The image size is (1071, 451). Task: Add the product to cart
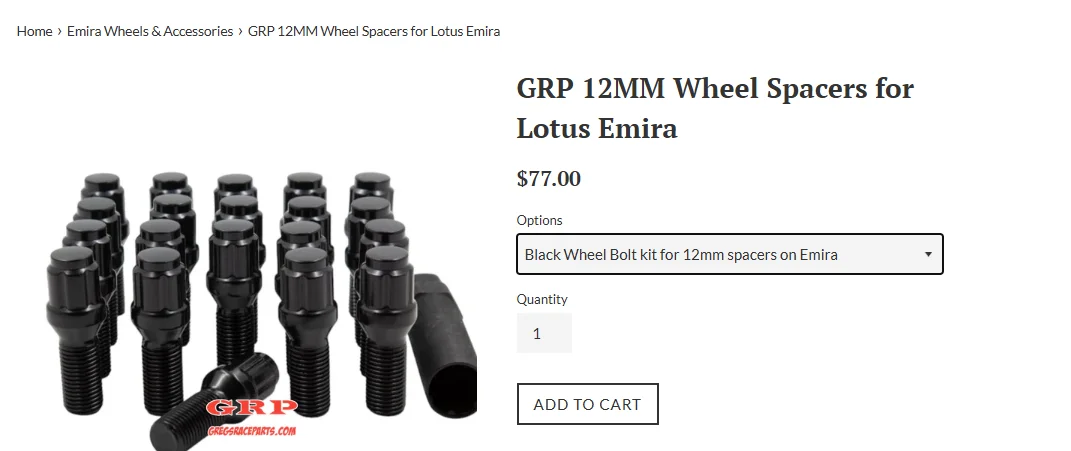point(587,404)
